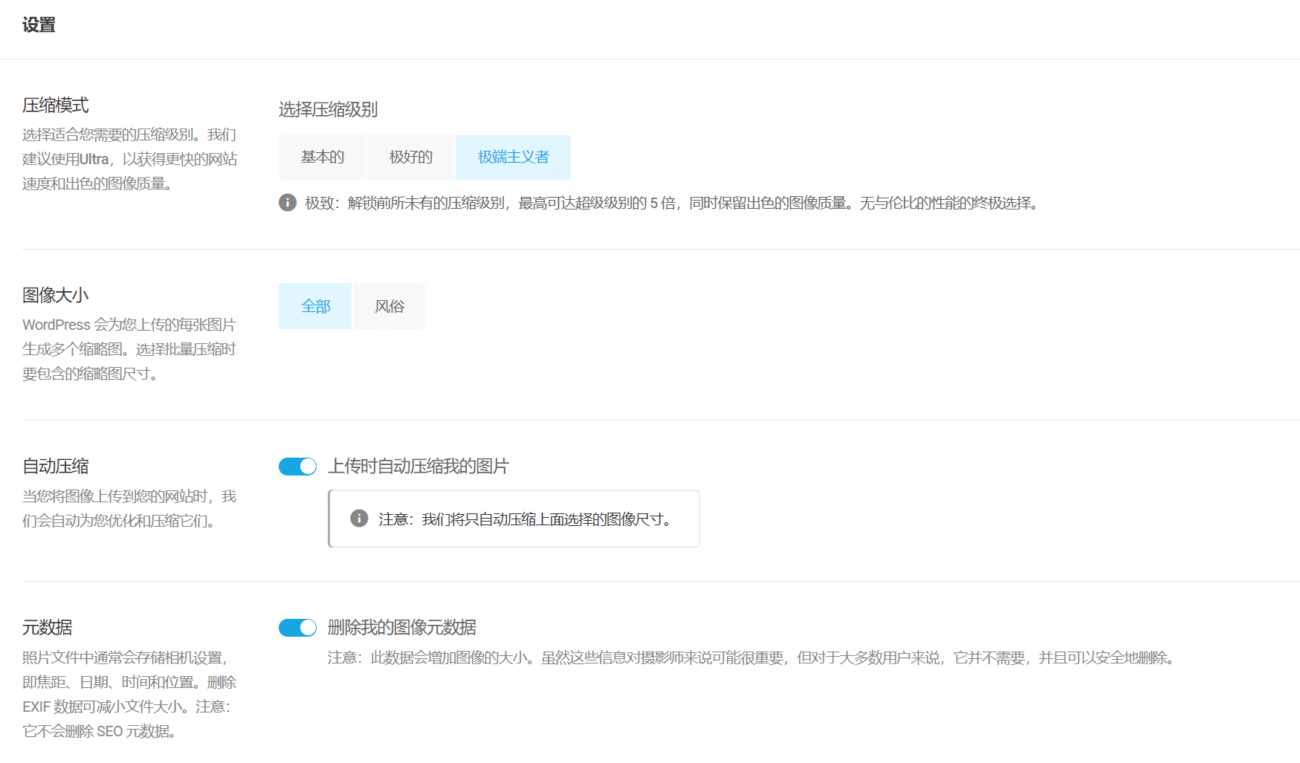The image size is (1300, 763).
Task: Click the 上传时自动压缩我的图片 label
Action: point(418,467)
